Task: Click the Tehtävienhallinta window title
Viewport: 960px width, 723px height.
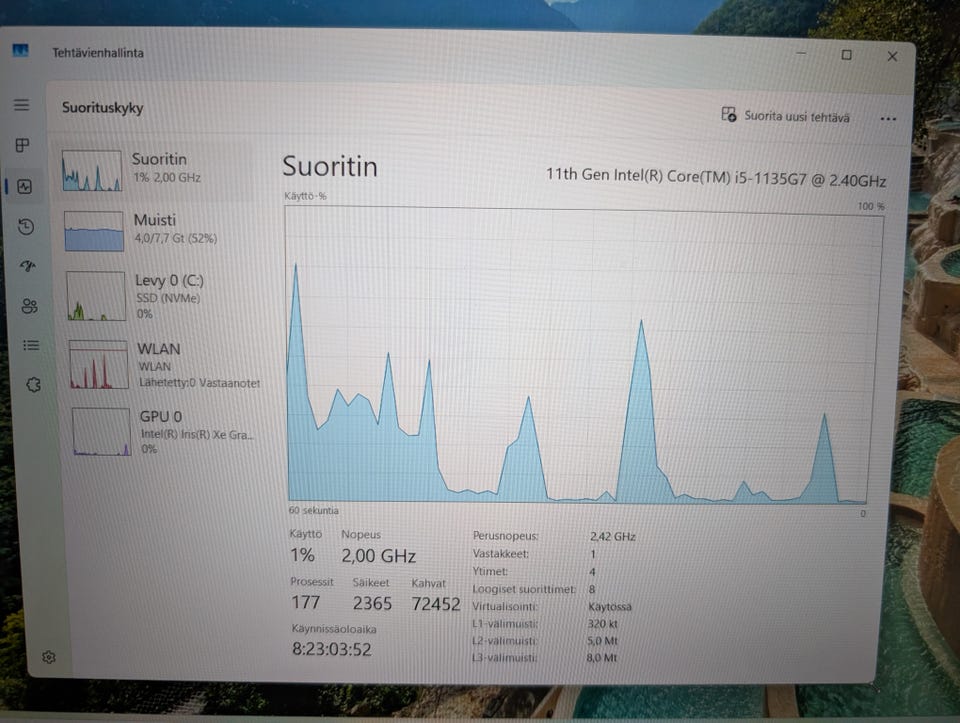Action: click(98, 53)
